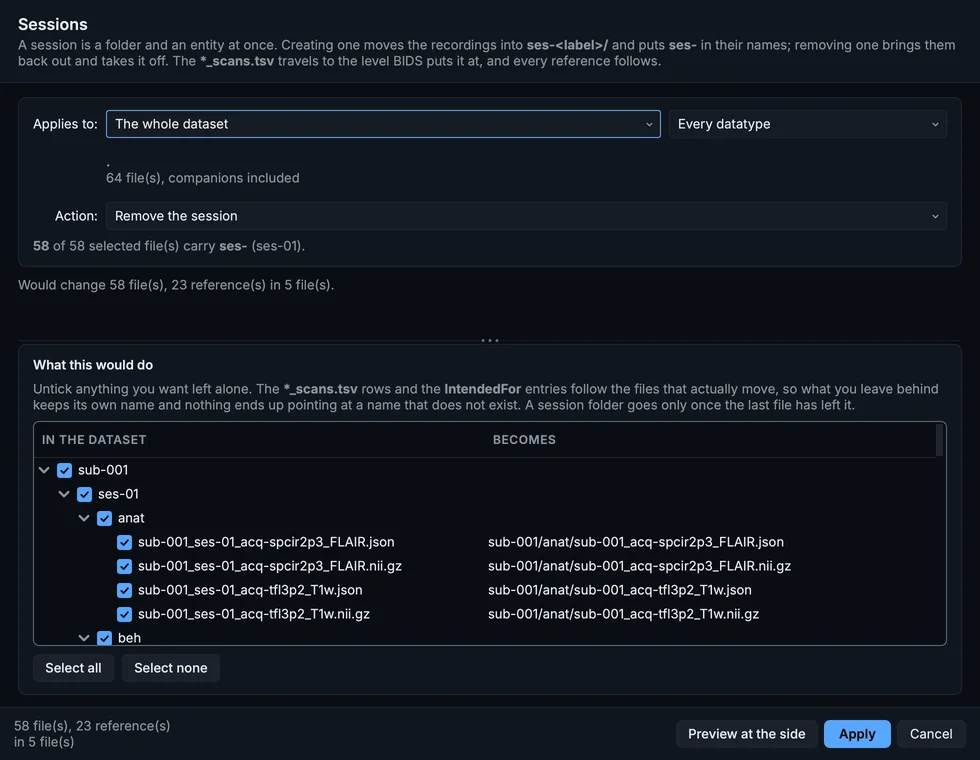Select file sub-001_ses-01_acq-spcir2p3_FLAIR.json
Image resolution: width=980 pixels, height=760 pixels.
pyautogui.click(x=266, y=542)
